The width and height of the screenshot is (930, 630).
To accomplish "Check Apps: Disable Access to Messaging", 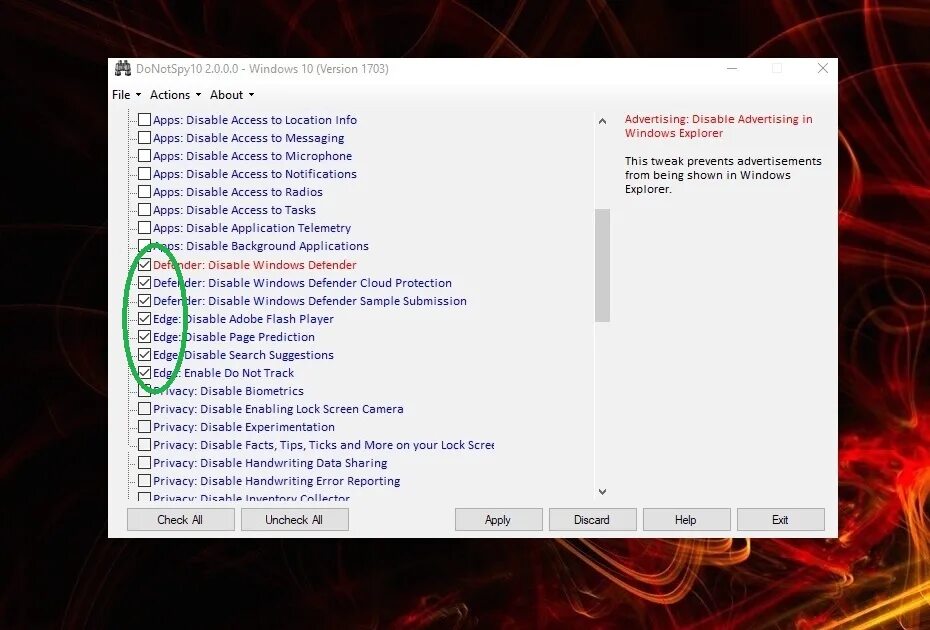I will [145, 138].
